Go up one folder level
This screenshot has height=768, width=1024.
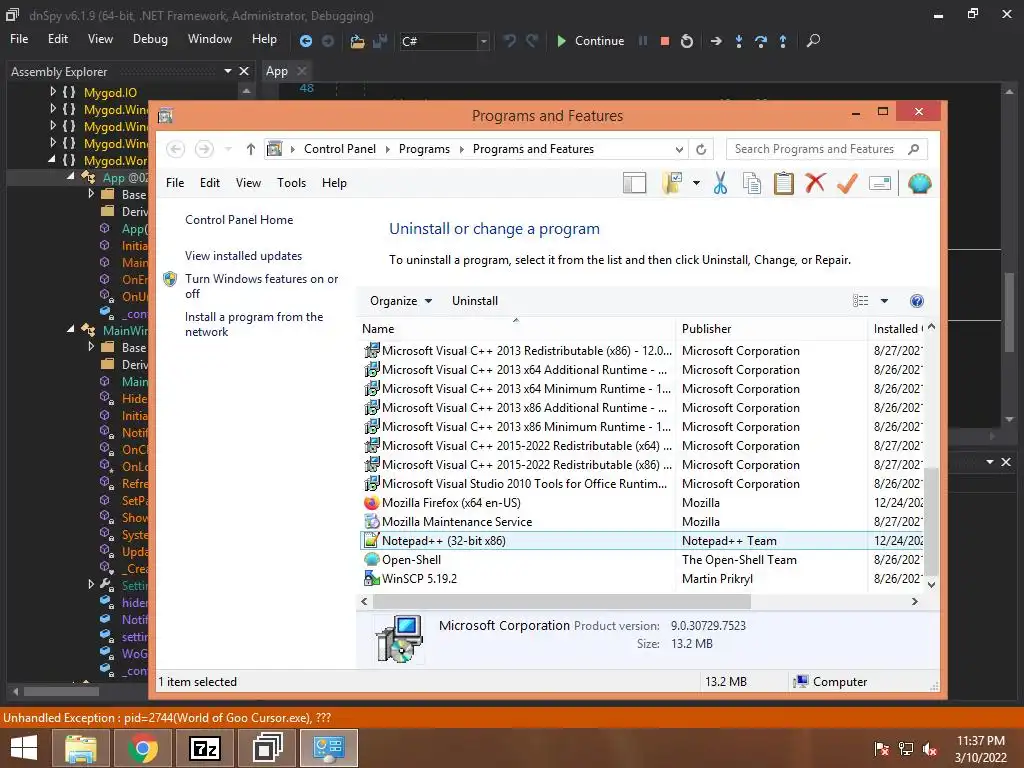[250, 149]
